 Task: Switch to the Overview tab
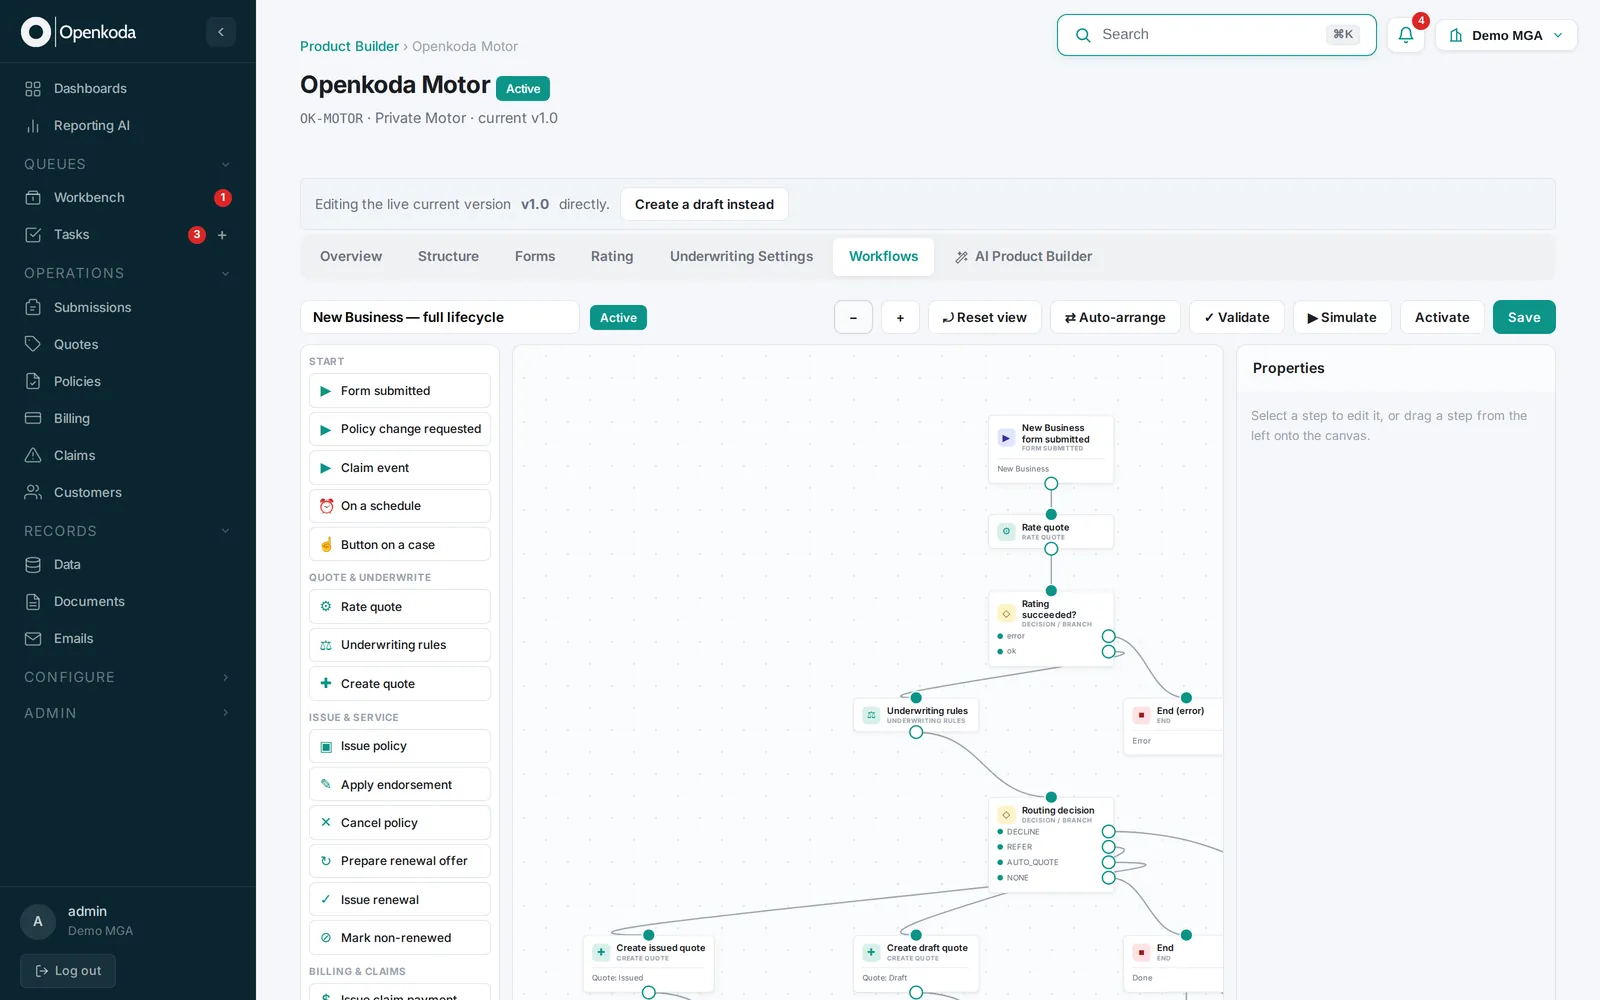[351, 257]
